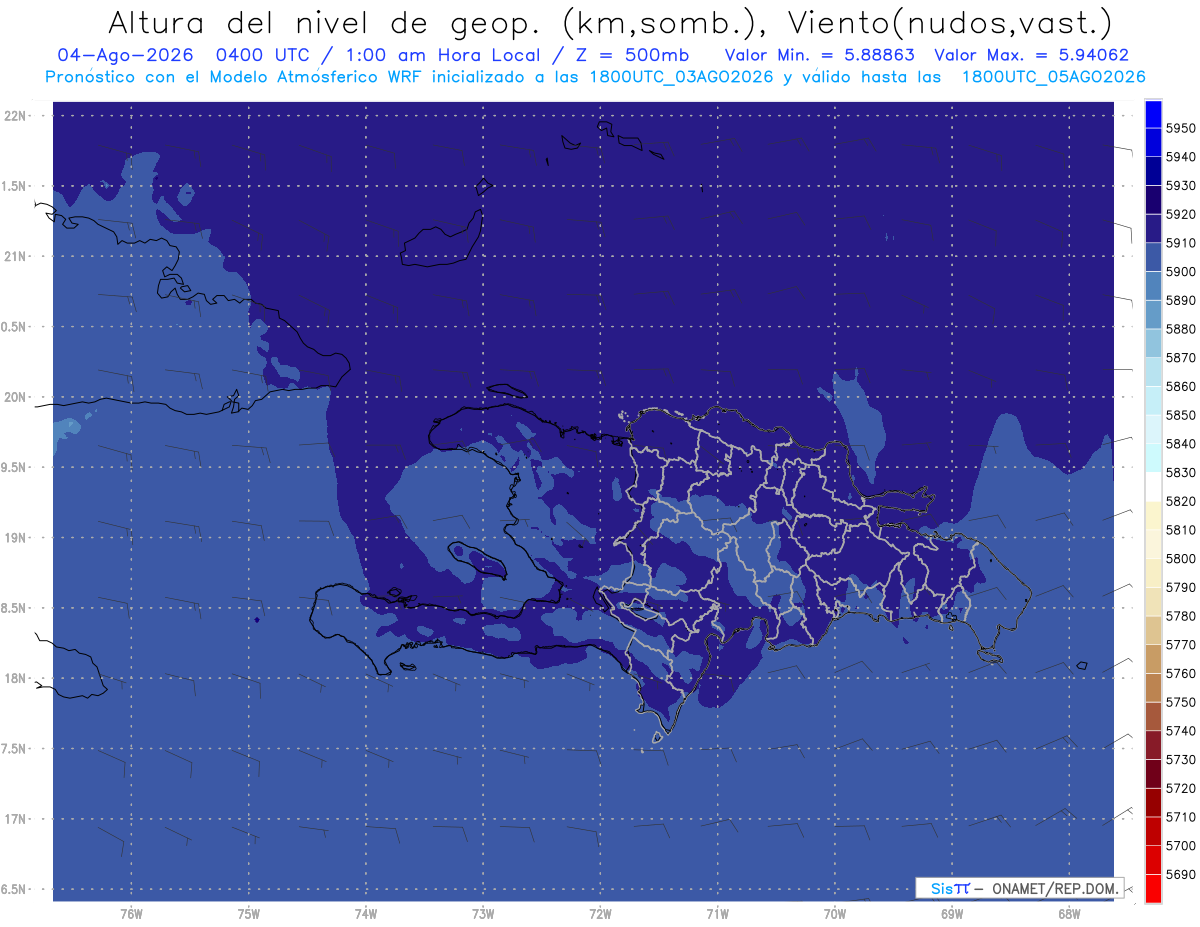Click the '5950' legend value

[1180, 128]
